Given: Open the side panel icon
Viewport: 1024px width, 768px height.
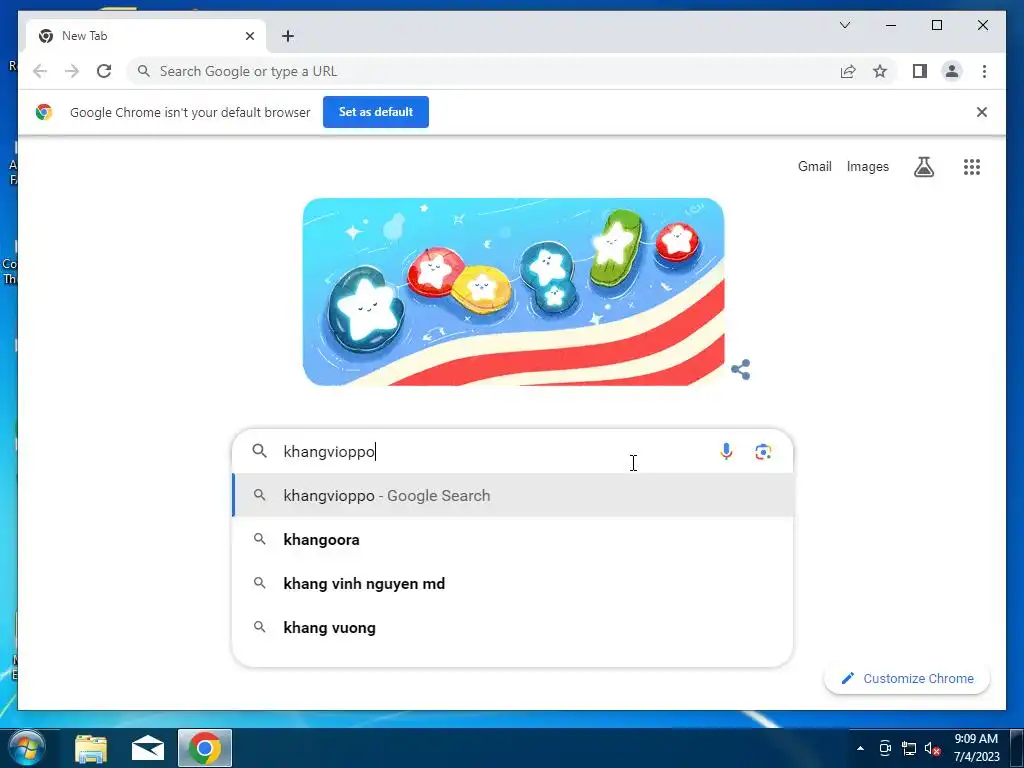Looking at the screenshot, I should pyautogui.click(x=920, y=71).
